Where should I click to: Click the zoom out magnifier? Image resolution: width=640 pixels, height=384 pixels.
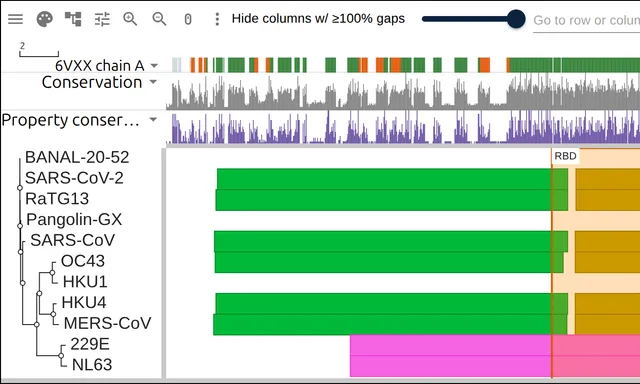click(x=159, y=19)
